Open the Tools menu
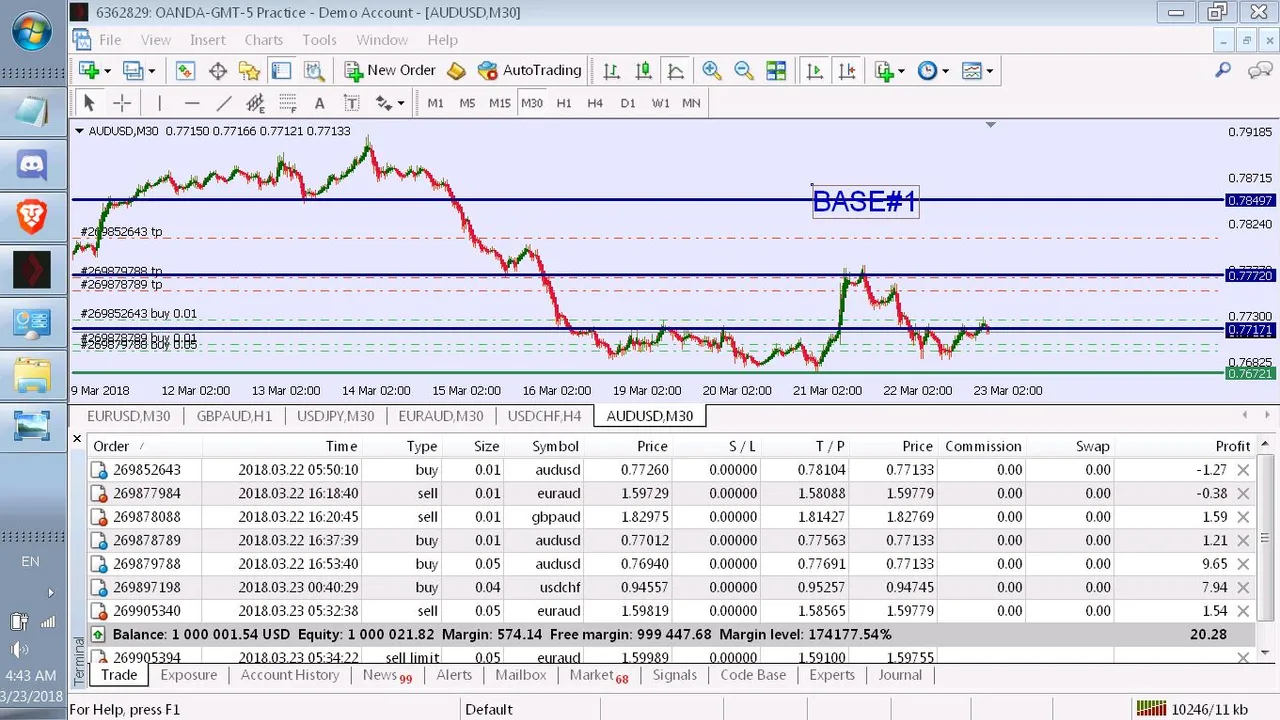 319,40
